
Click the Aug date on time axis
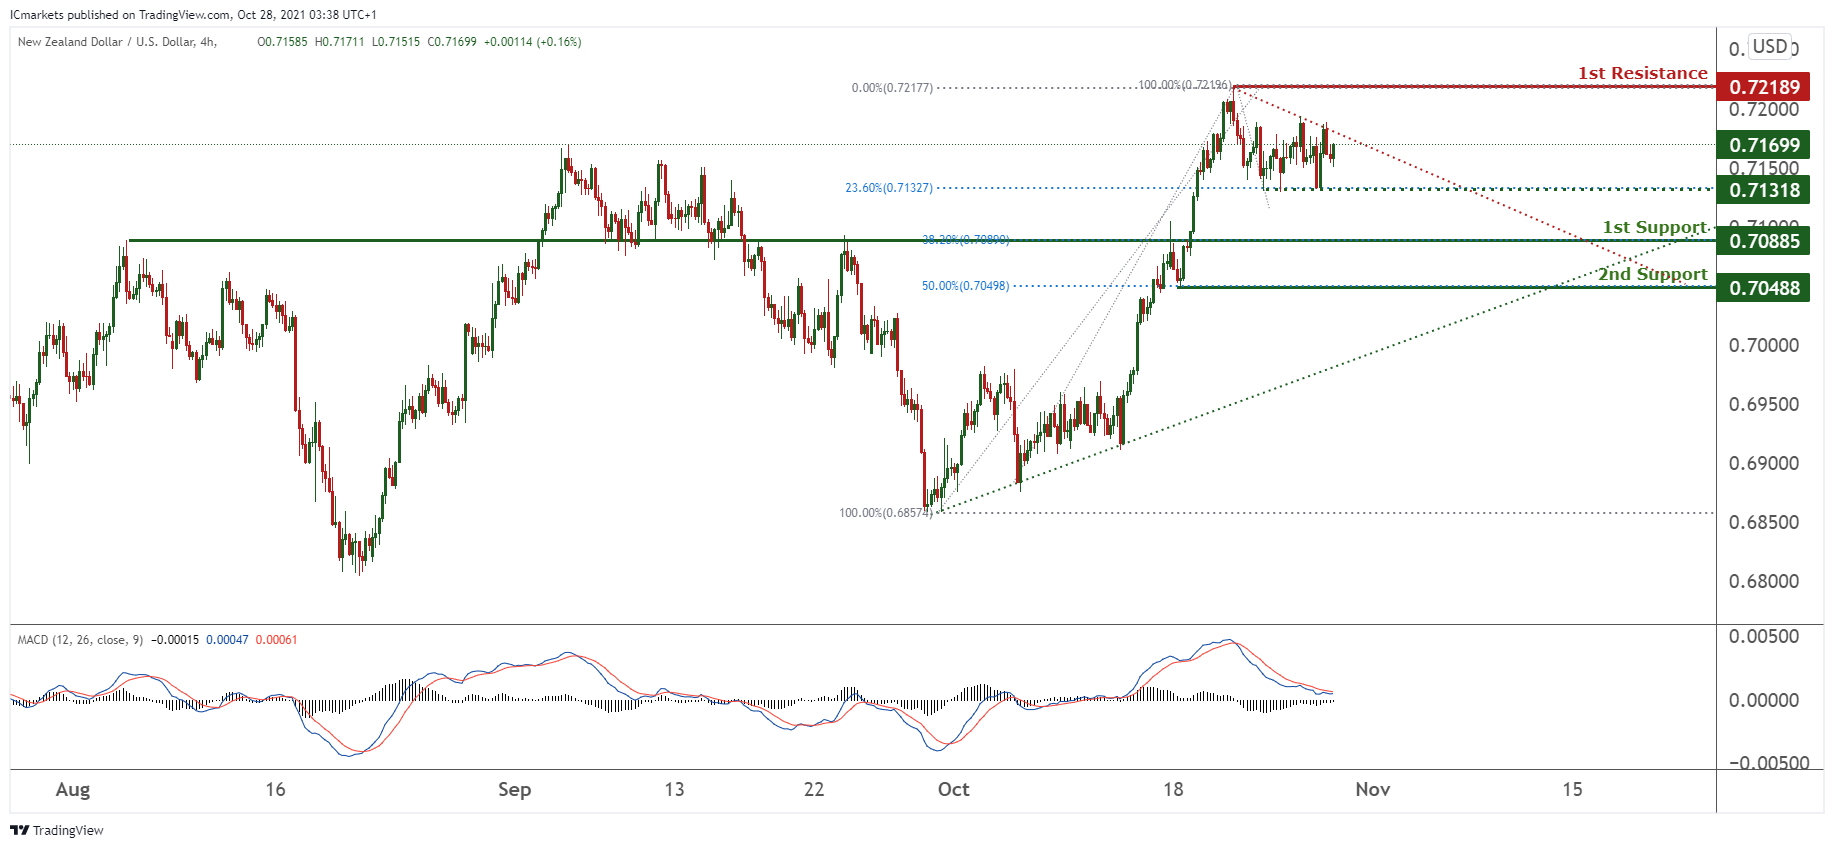[73, 789]
